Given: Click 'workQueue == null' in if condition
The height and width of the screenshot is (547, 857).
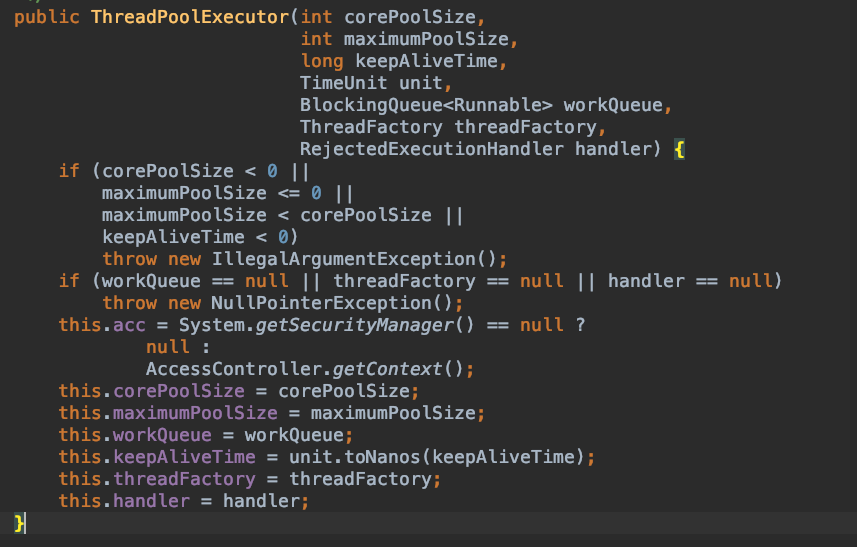Looking at the screenshot, I should [195, 281].
